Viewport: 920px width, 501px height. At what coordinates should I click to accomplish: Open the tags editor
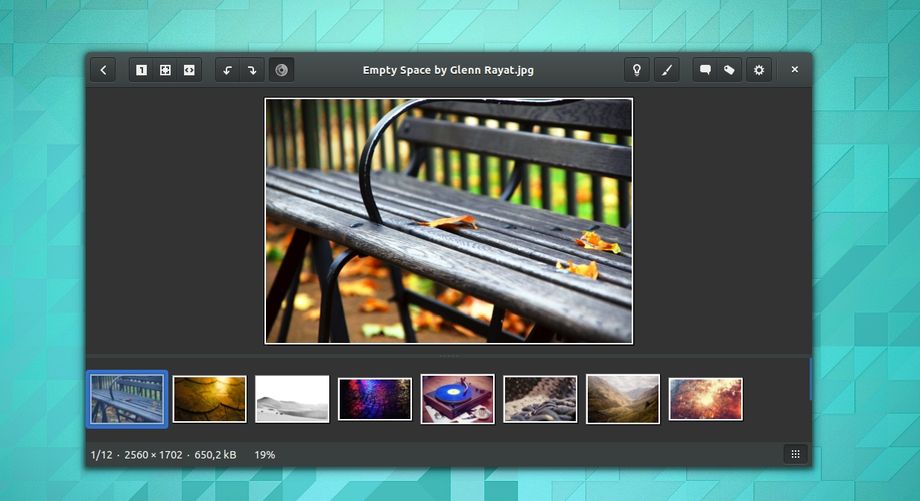tap(729, 70)
